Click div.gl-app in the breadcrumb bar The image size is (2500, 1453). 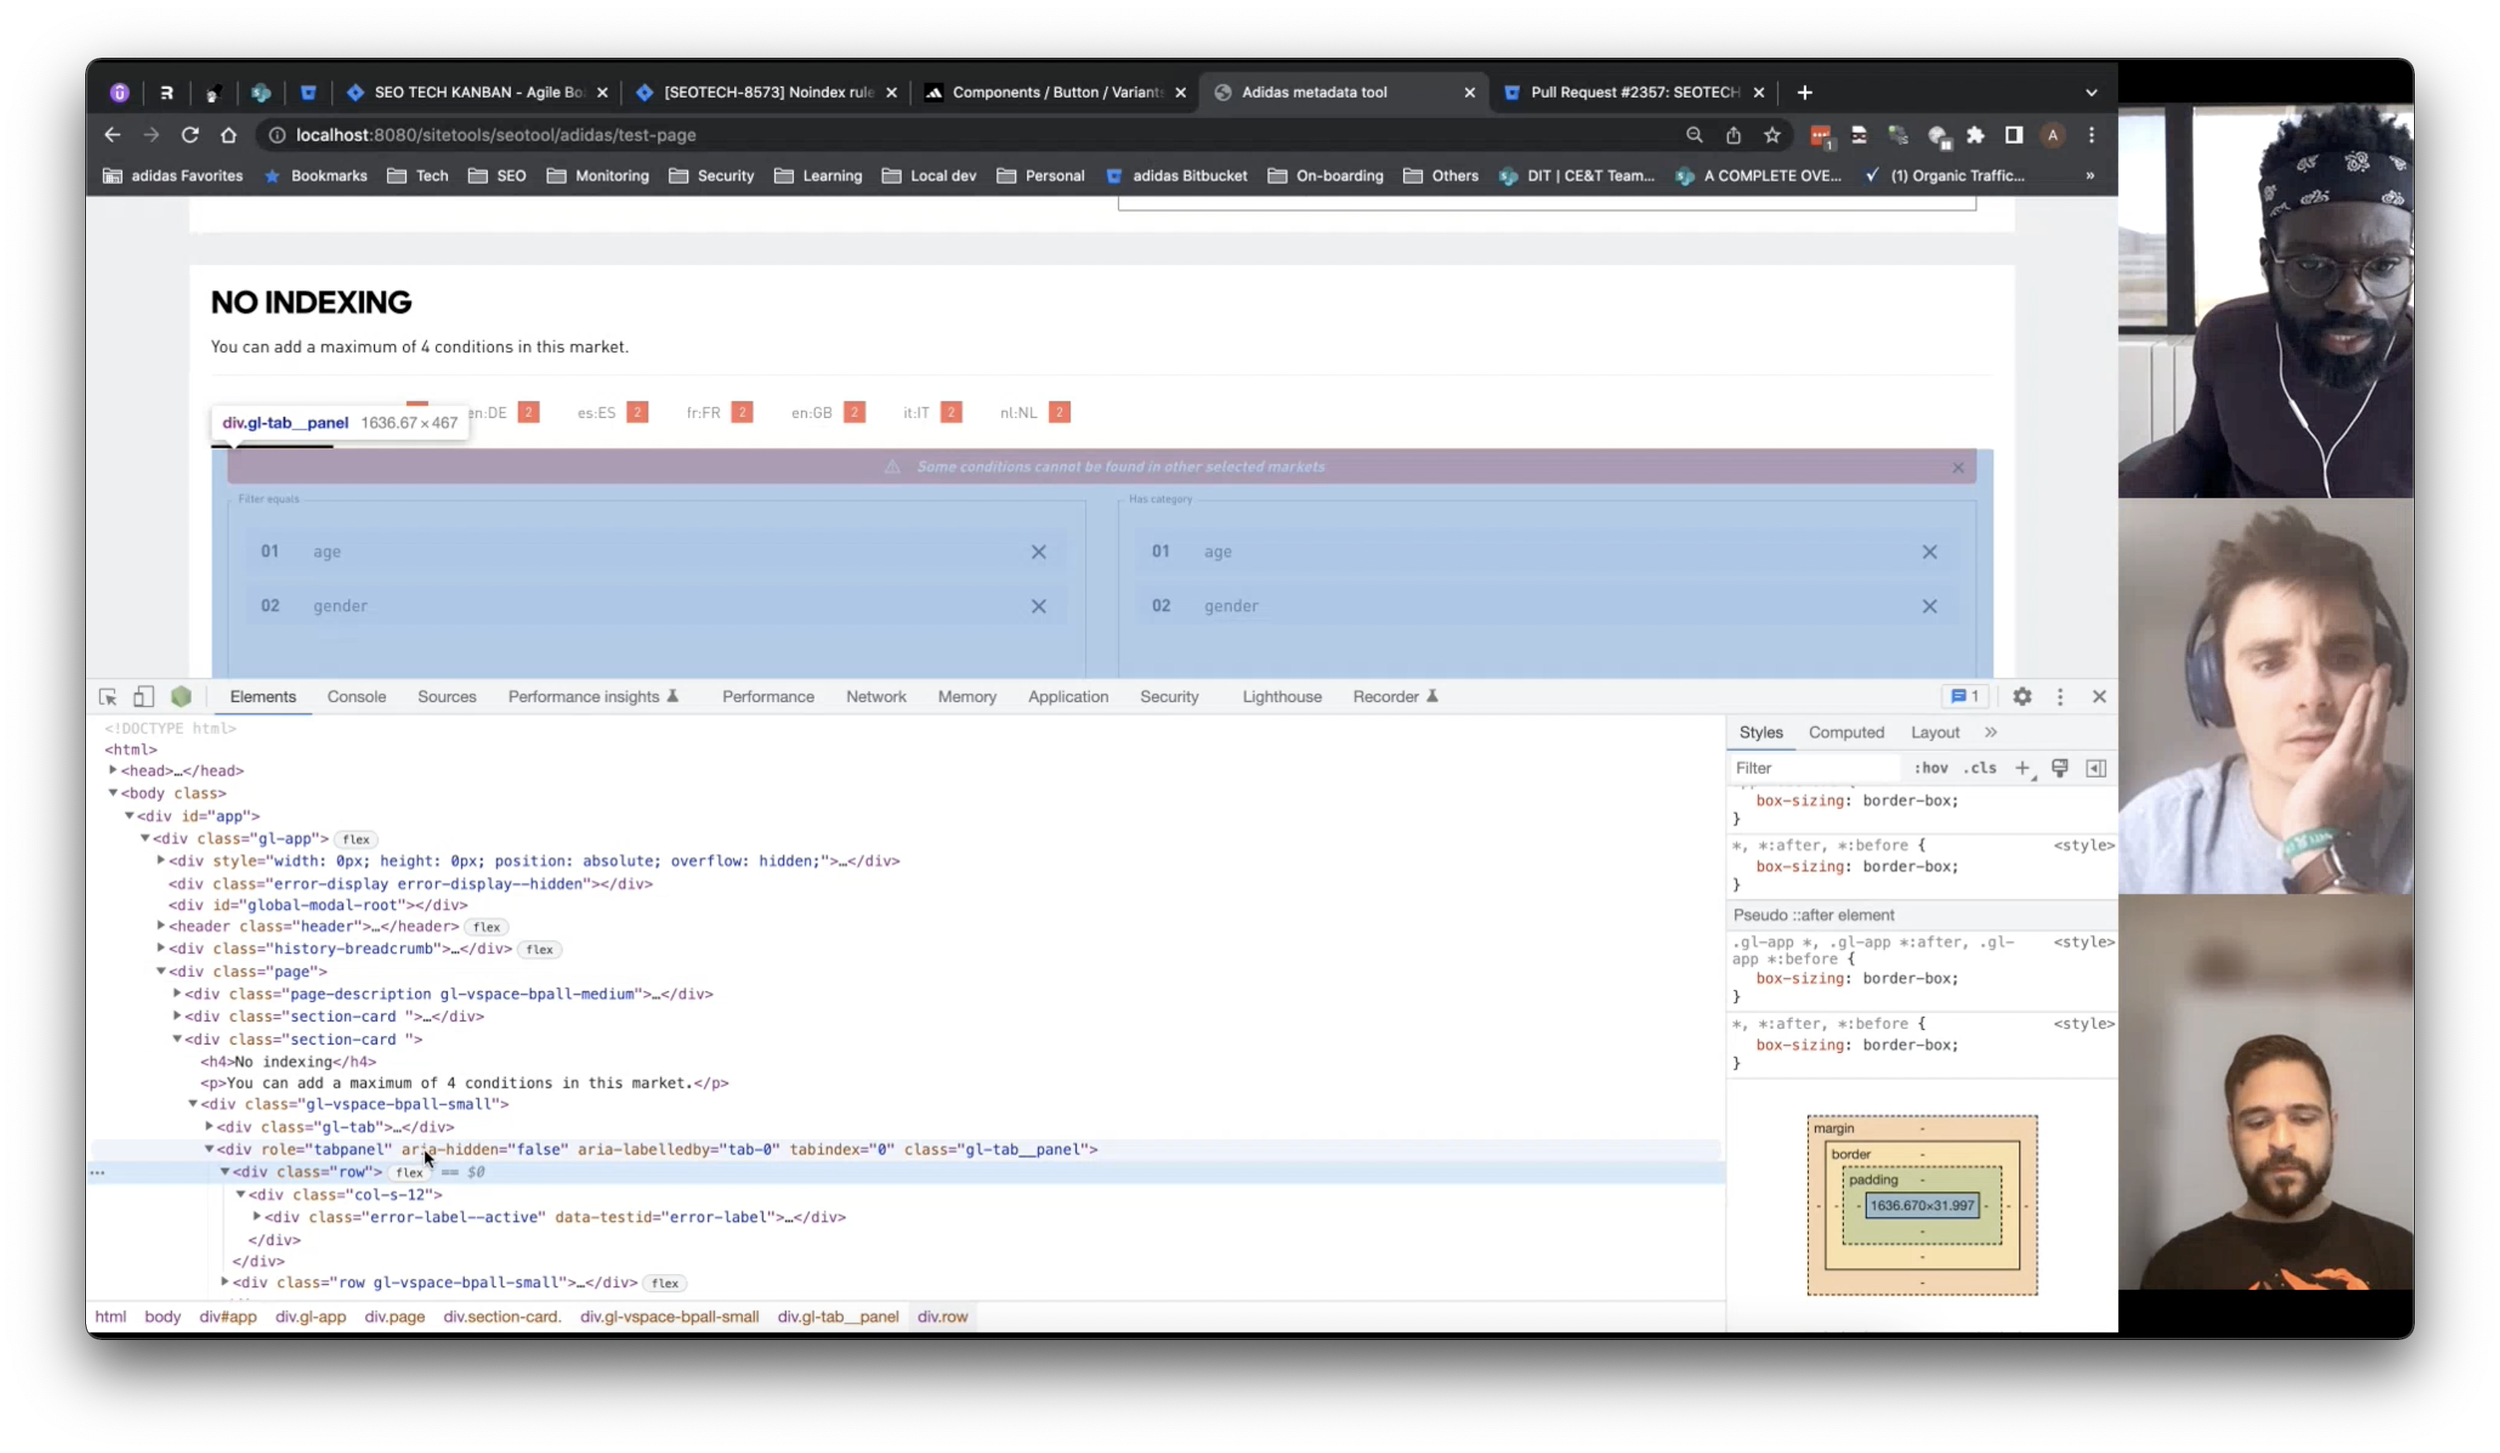pyautogui.click(x=310, y=1316)
